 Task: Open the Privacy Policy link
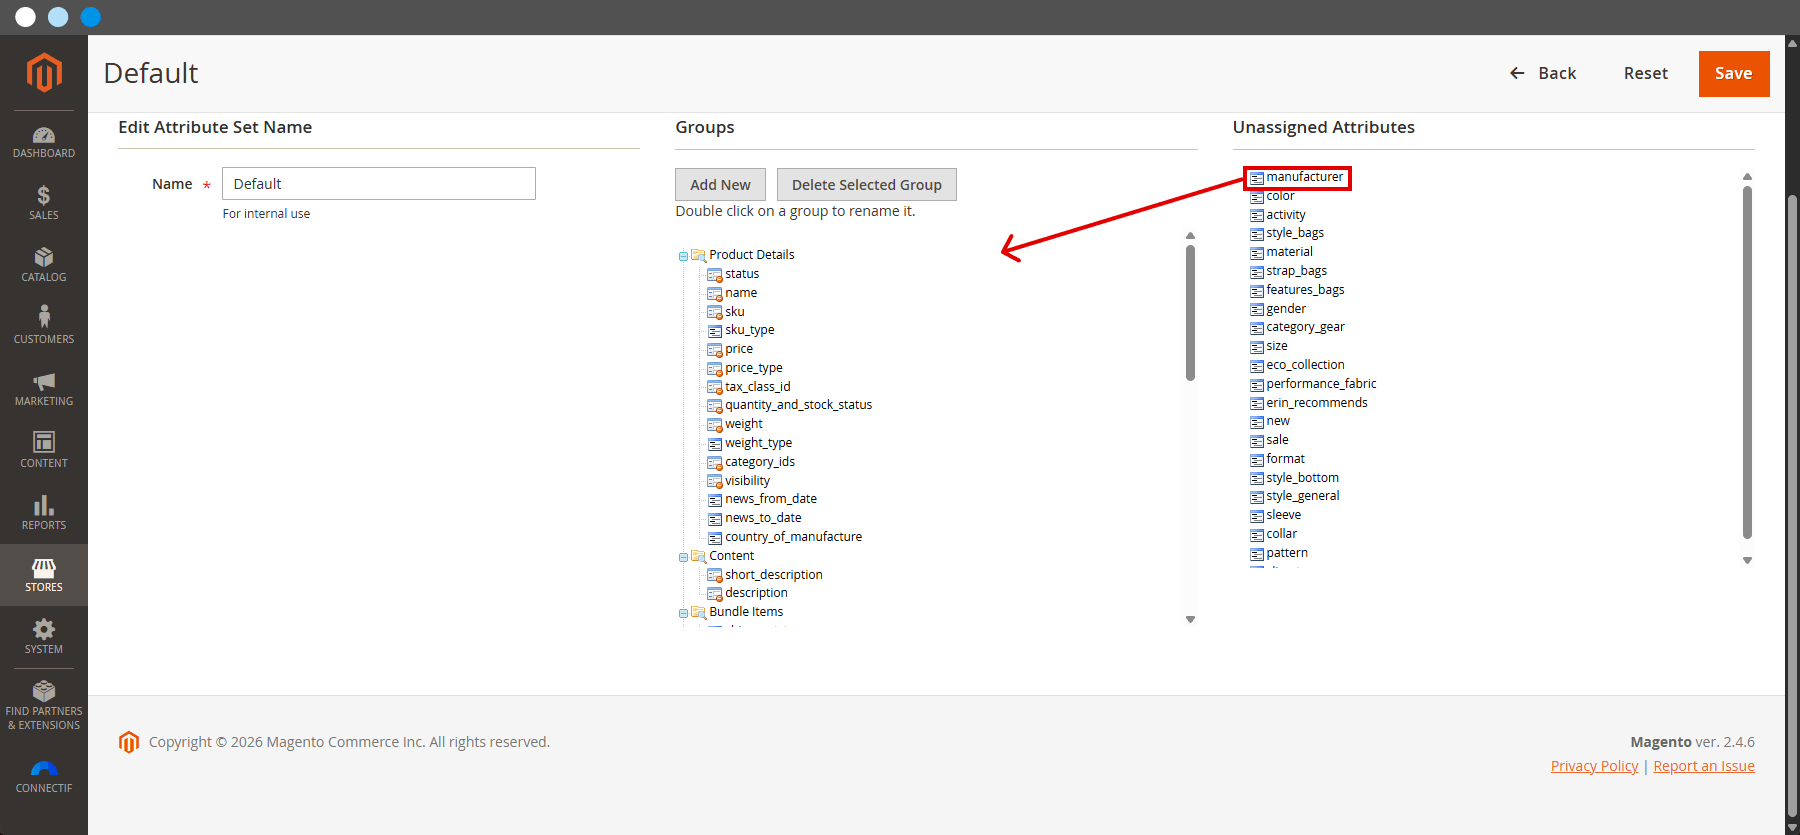click(x=1594, y=766)
